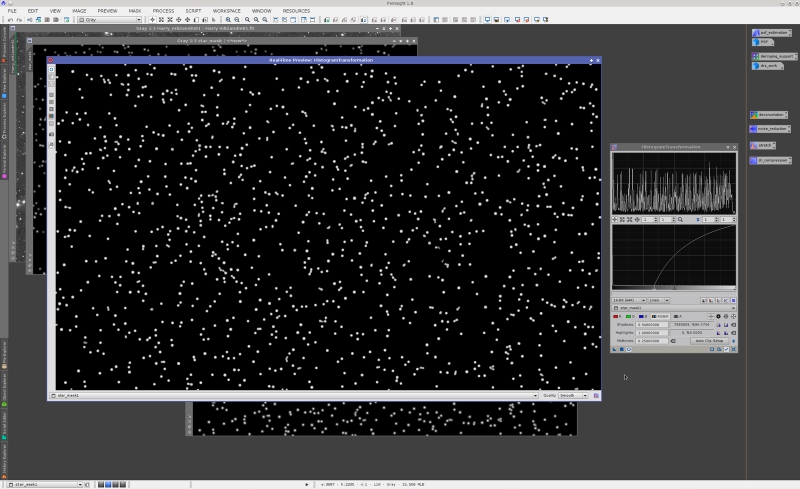Click the Real-Time Preview top-left zoom tool icon

51,69
